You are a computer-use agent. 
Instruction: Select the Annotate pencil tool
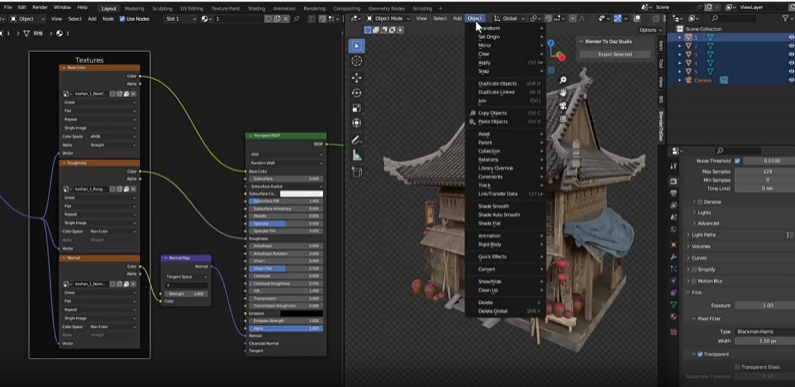click(x=356, y=140)
